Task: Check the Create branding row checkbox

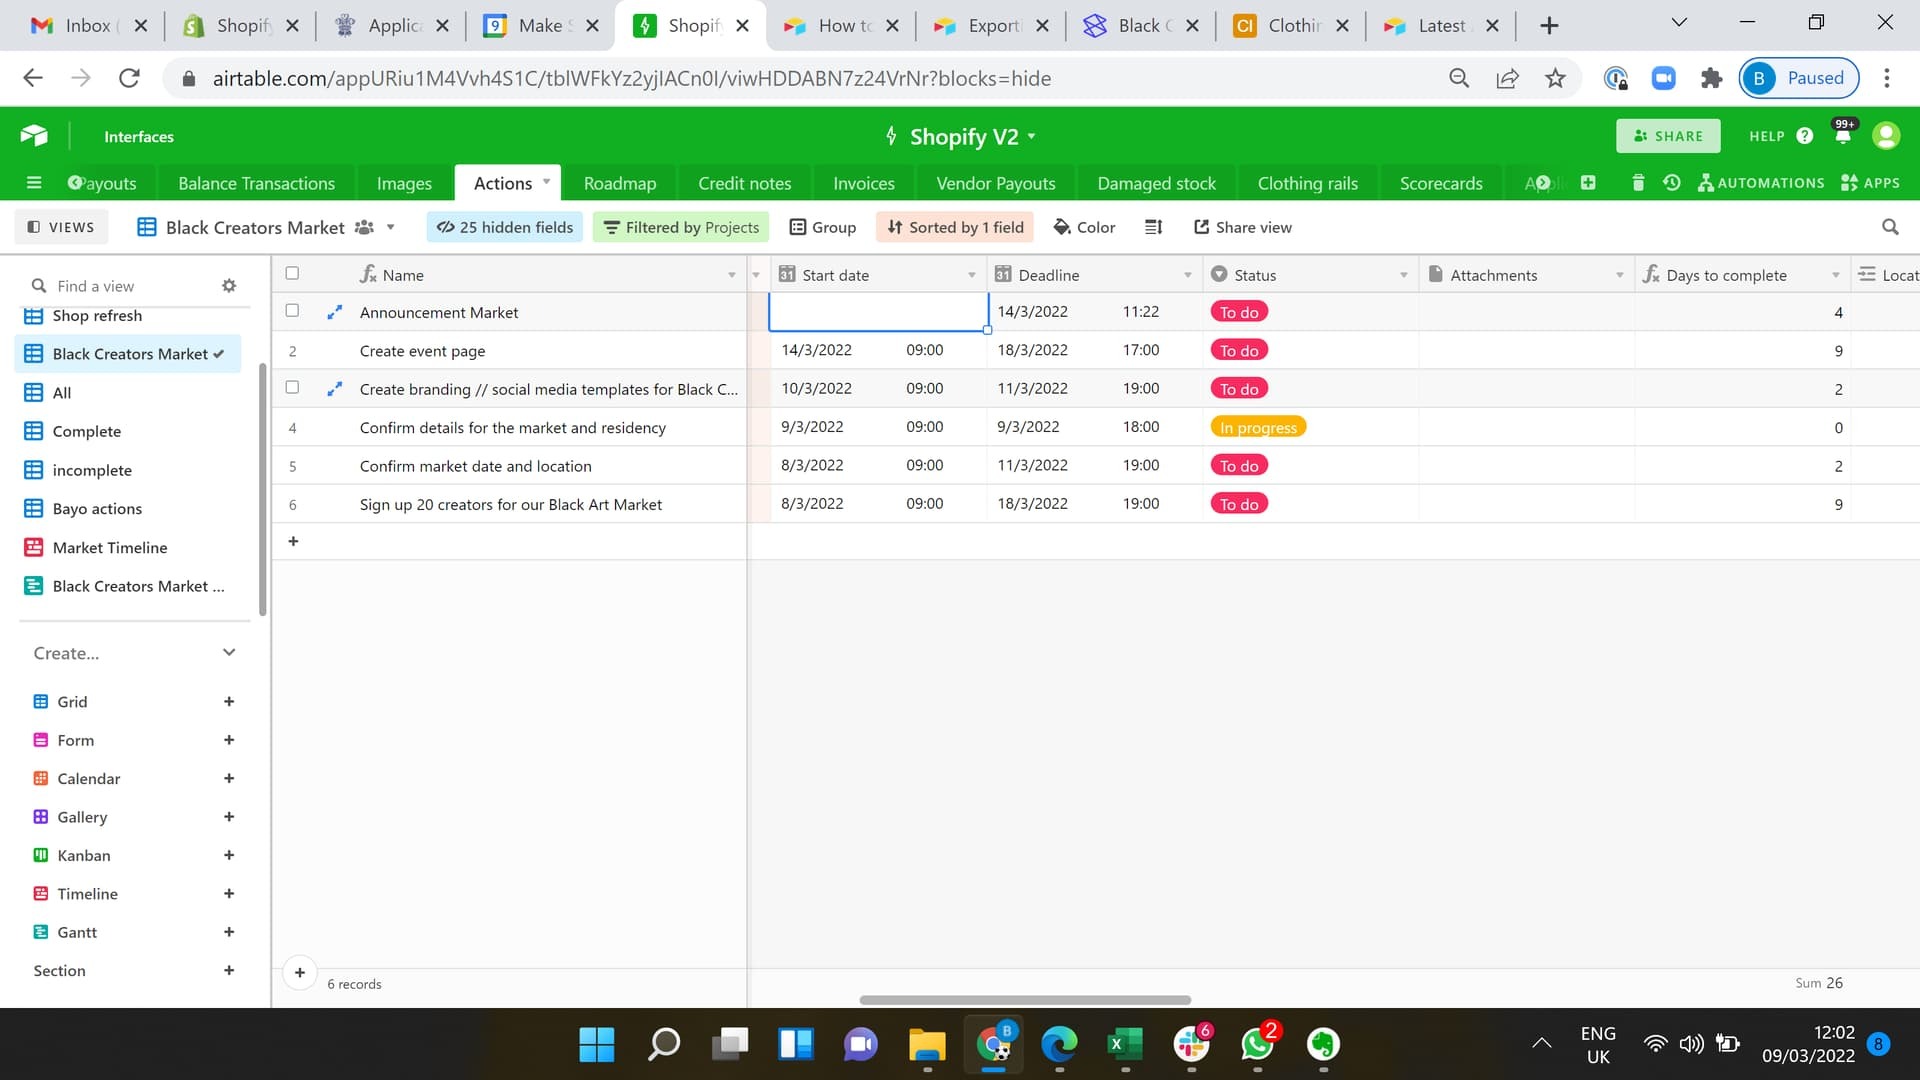Action: (292, 388)
